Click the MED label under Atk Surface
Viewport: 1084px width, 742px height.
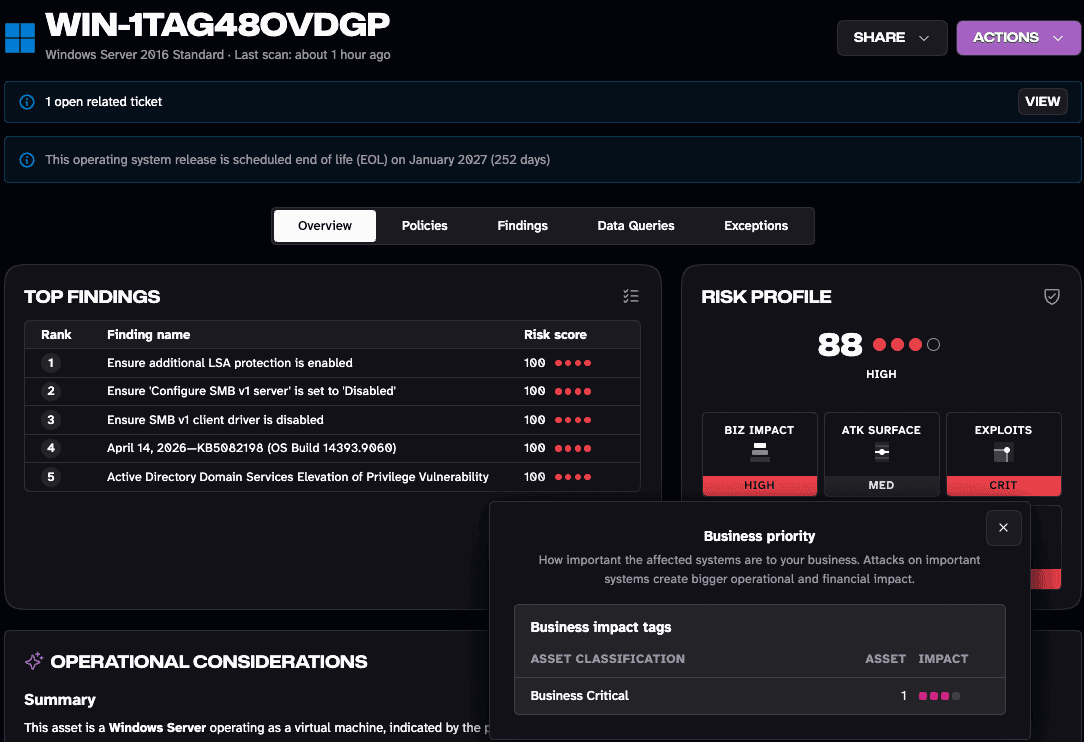click(881, 485)
